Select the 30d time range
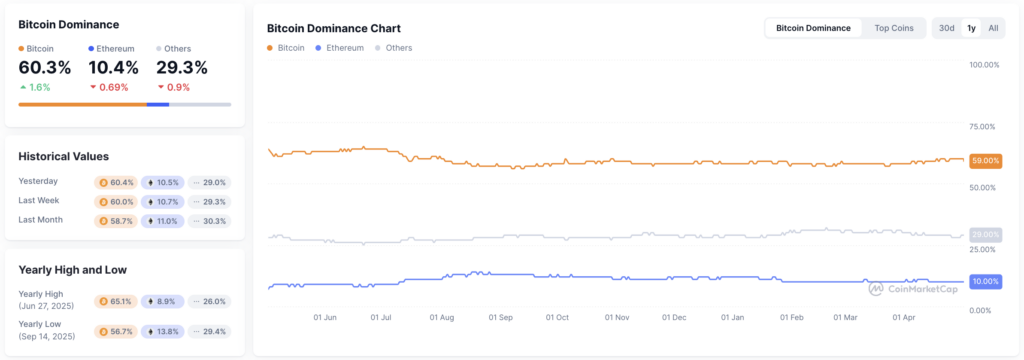The height and width of the screenshot is (360, 1024). click(x=946, y=28)
